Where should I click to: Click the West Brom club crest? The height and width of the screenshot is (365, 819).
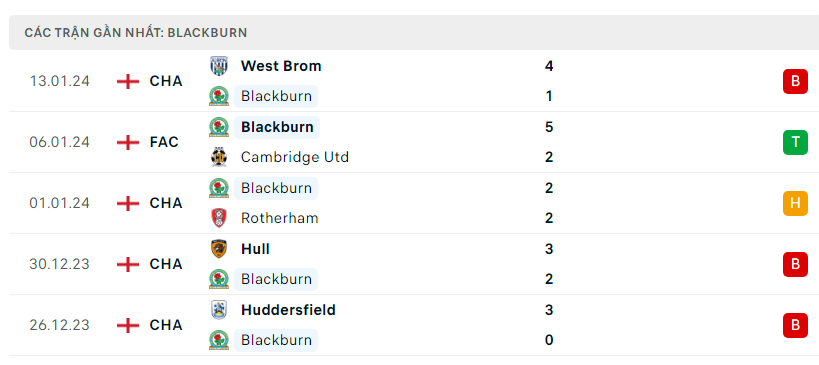pyautogui.click(x=219, y=66)
